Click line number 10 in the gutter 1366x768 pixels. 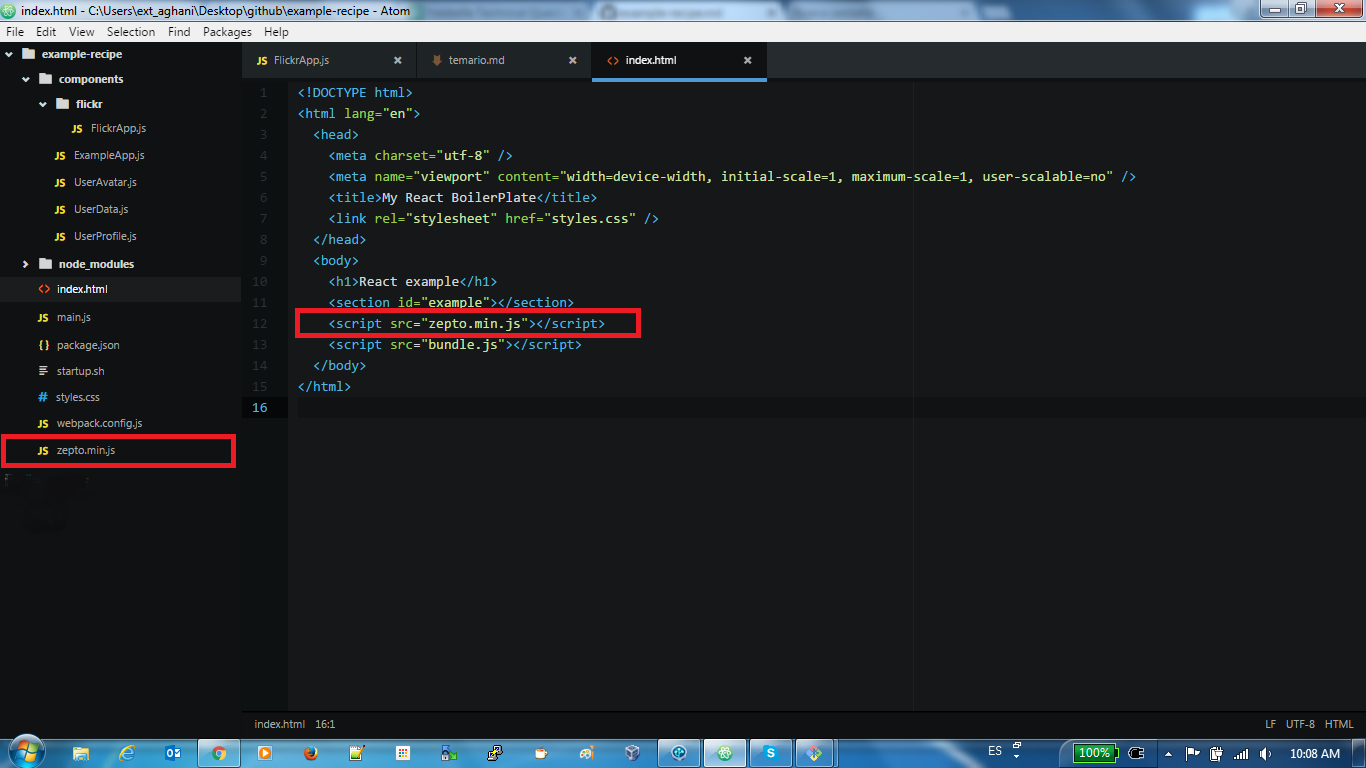pyautogui.click(x=260, y=281)
